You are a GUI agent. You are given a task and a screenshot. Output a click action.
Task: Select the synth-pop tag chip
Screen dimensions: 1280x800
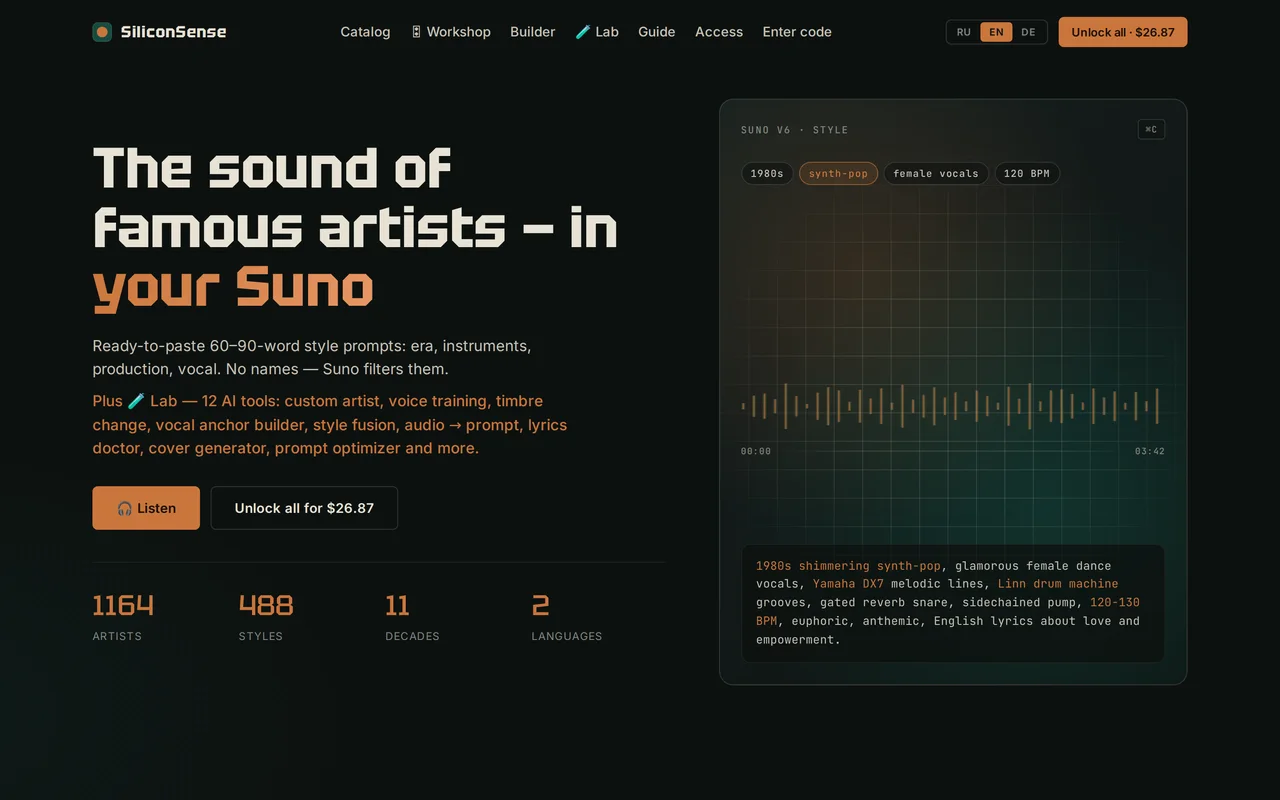(838, 173)
